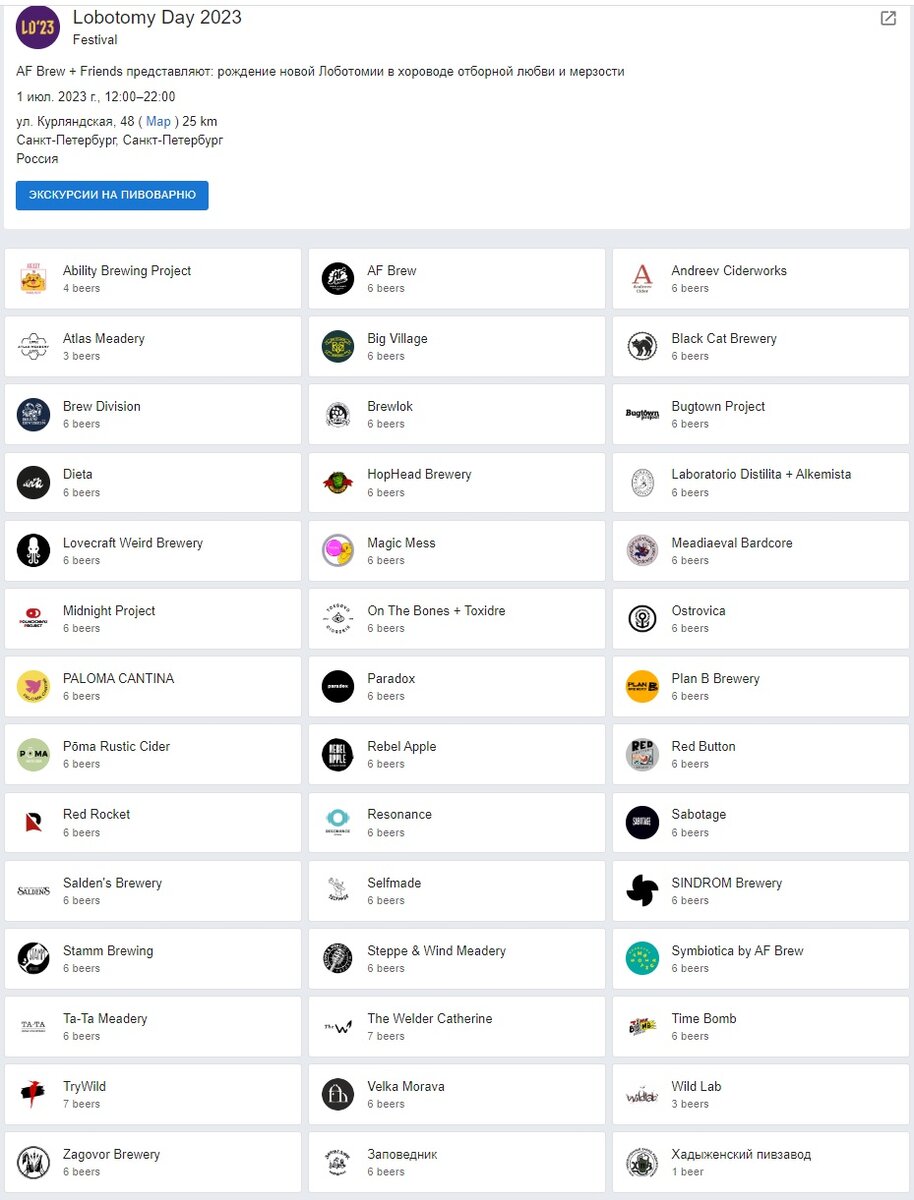Viewport: 914px width, 1200px height.
Task: Click the Paradox black logo
Action: click(x=338, y=687)
